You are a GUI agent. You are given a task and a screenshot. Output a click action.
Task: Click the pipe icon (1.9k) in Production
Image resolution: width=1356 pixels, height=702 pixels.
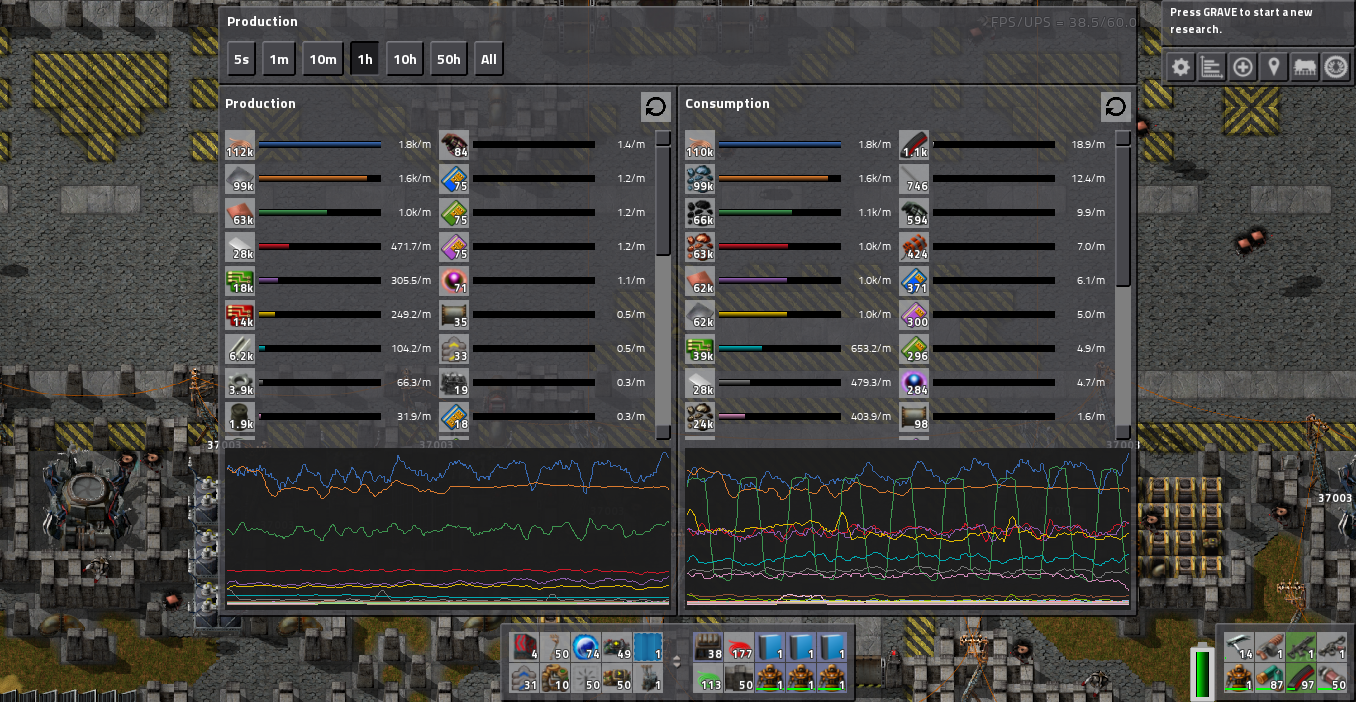pos(240,417)
